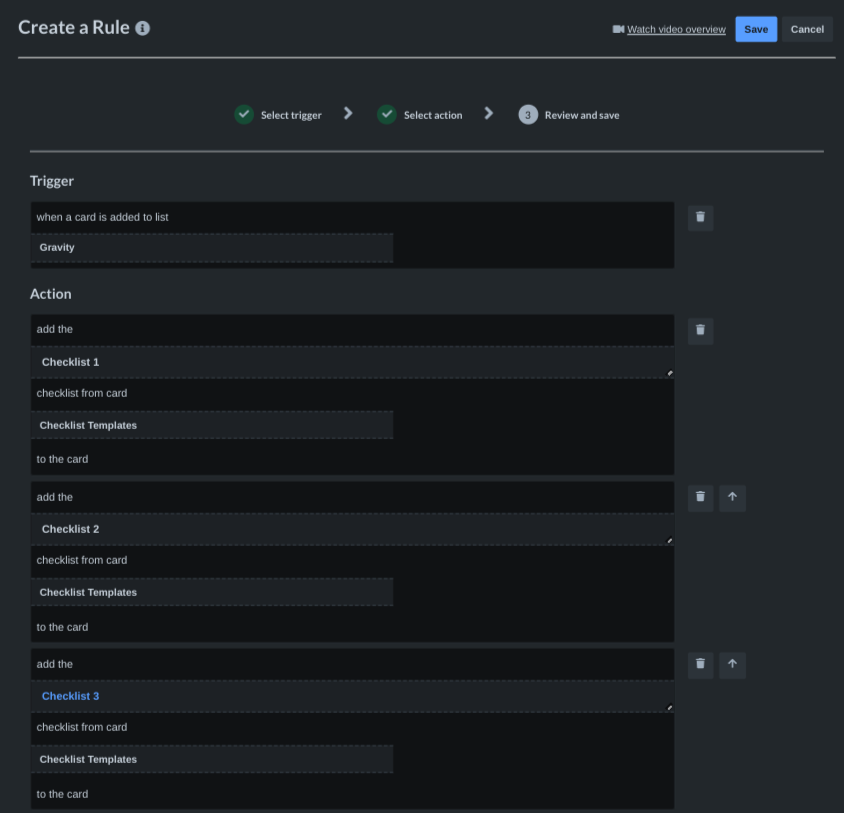Delete the trigger using its trash icon
The width and height of the screenshot is (844, 813).
(700, 218)
